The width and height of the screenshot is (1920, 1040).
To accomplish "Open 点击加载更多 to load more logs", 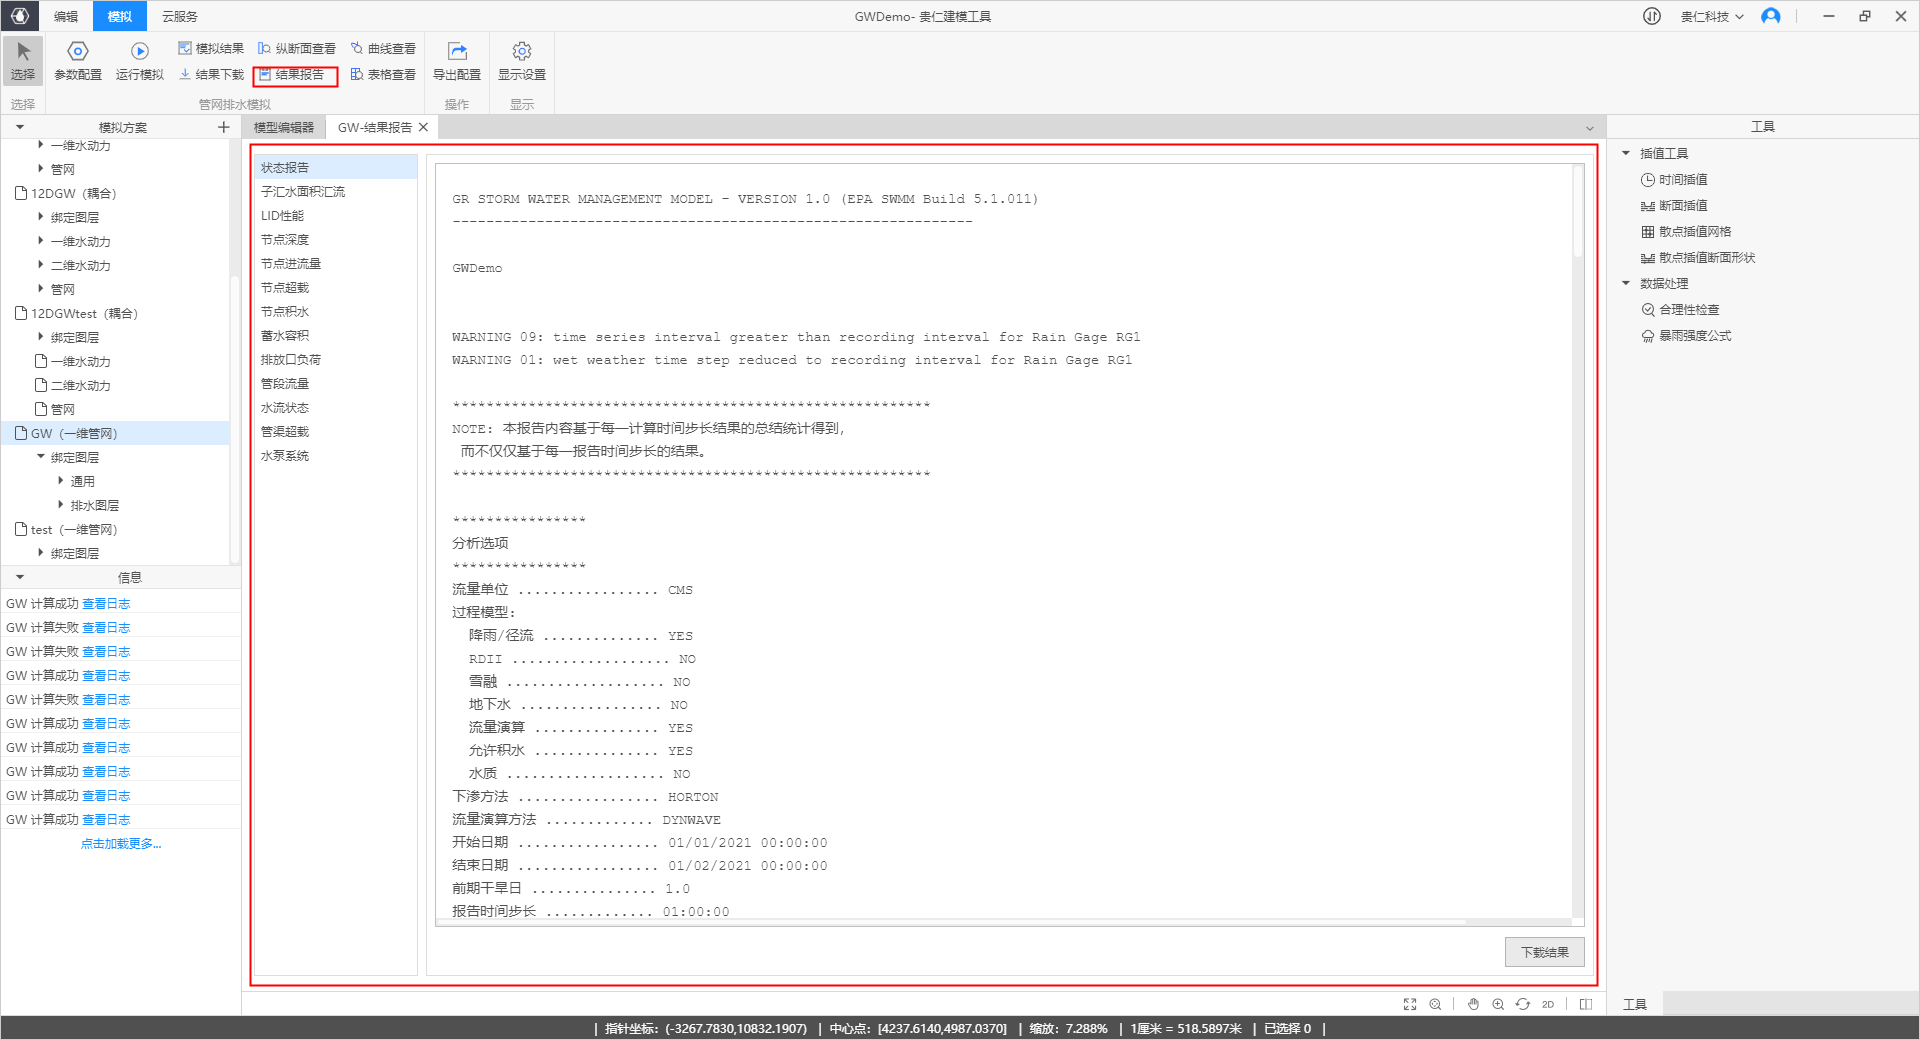I will point(120,843).
